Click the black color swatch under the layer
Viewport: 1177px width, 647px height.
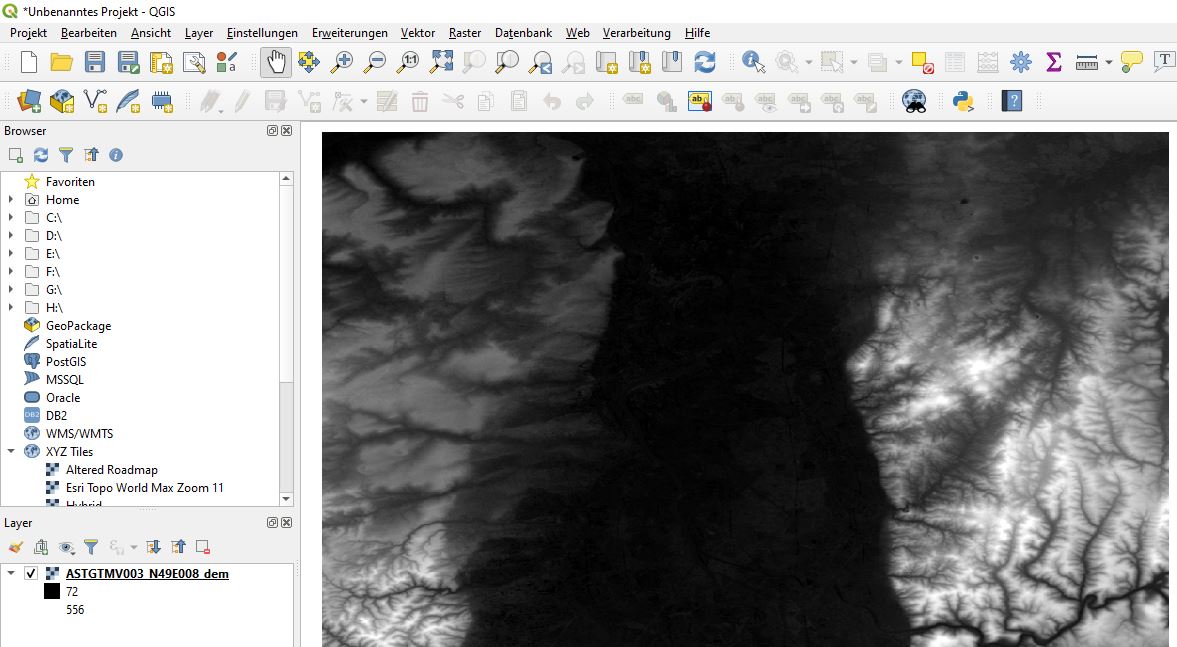pos(52,592)
